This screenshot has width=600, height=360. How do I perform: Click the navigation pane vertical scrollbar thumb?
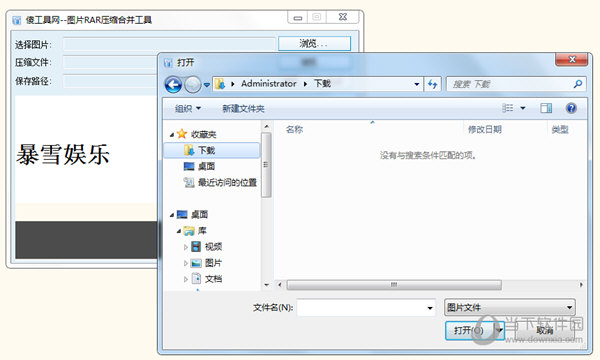267,165
